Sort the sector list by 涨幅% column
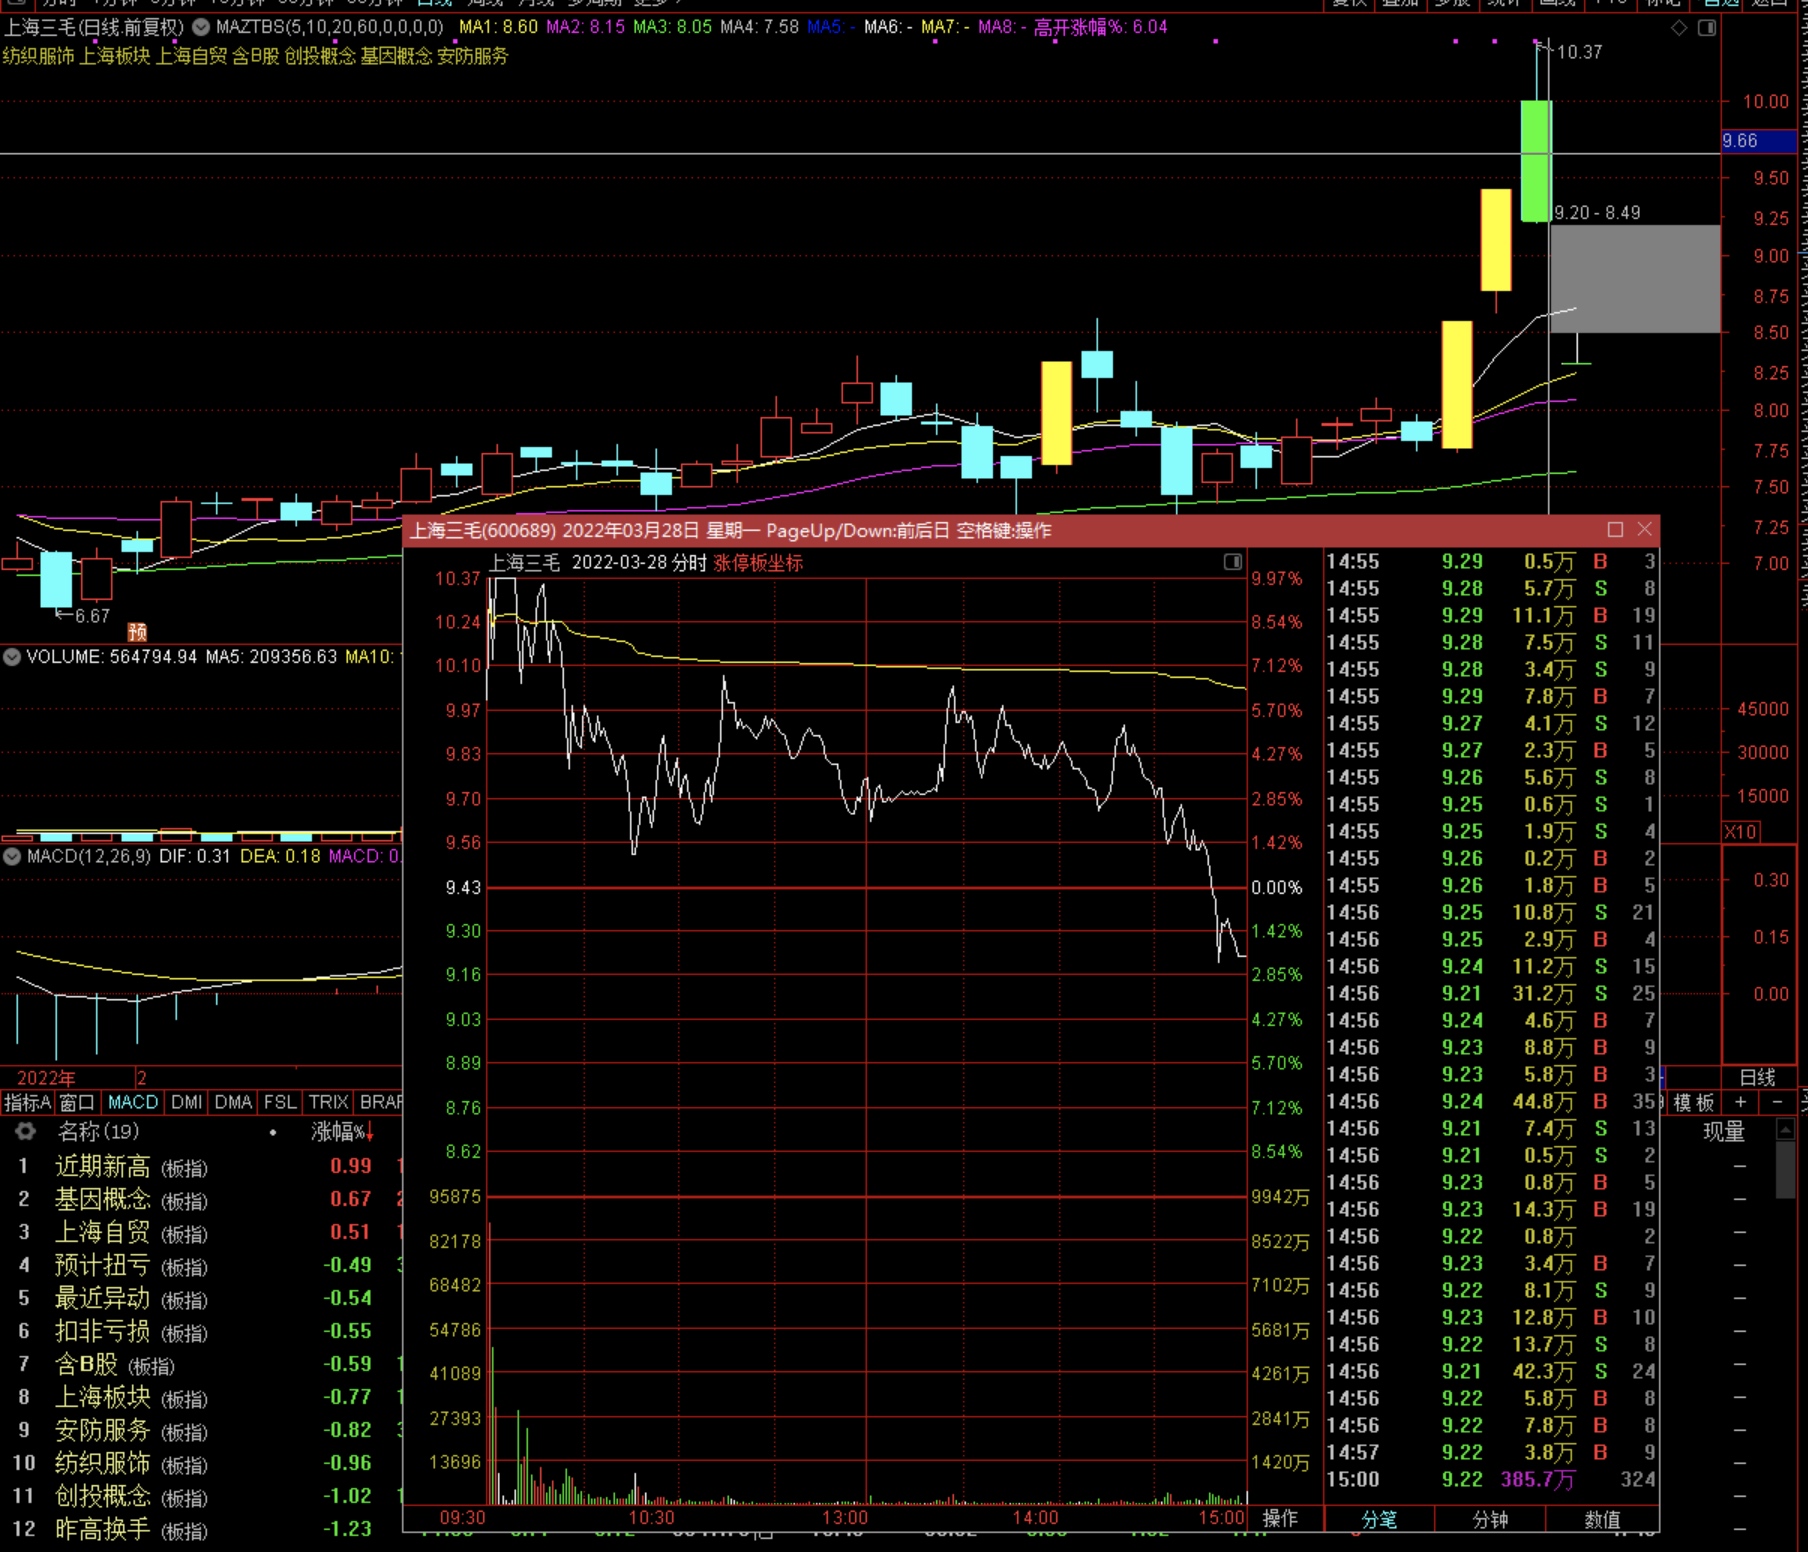 click(x=340, y=1132)
